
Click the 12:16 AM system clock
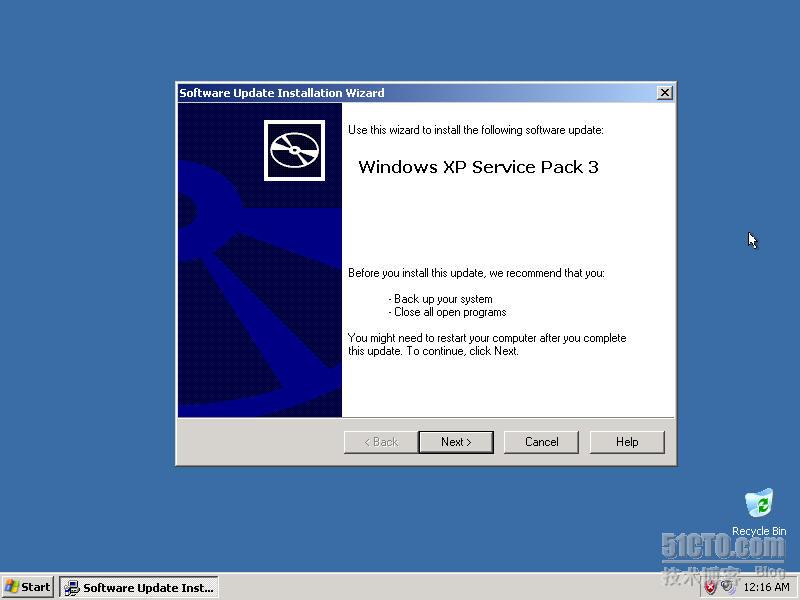pyautogui.click(x=766, y=587)
